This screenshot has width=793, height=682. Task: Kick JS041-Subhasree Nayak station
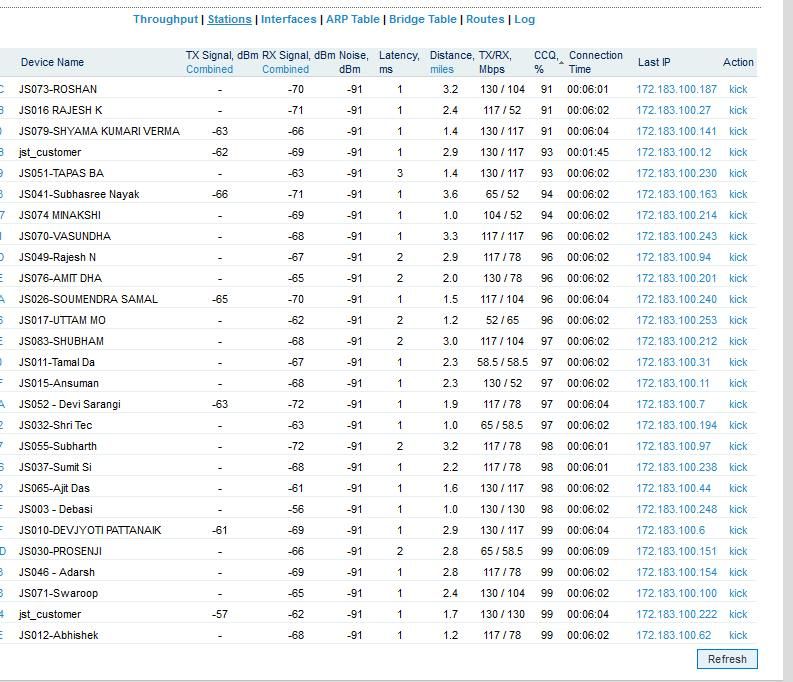738,195
